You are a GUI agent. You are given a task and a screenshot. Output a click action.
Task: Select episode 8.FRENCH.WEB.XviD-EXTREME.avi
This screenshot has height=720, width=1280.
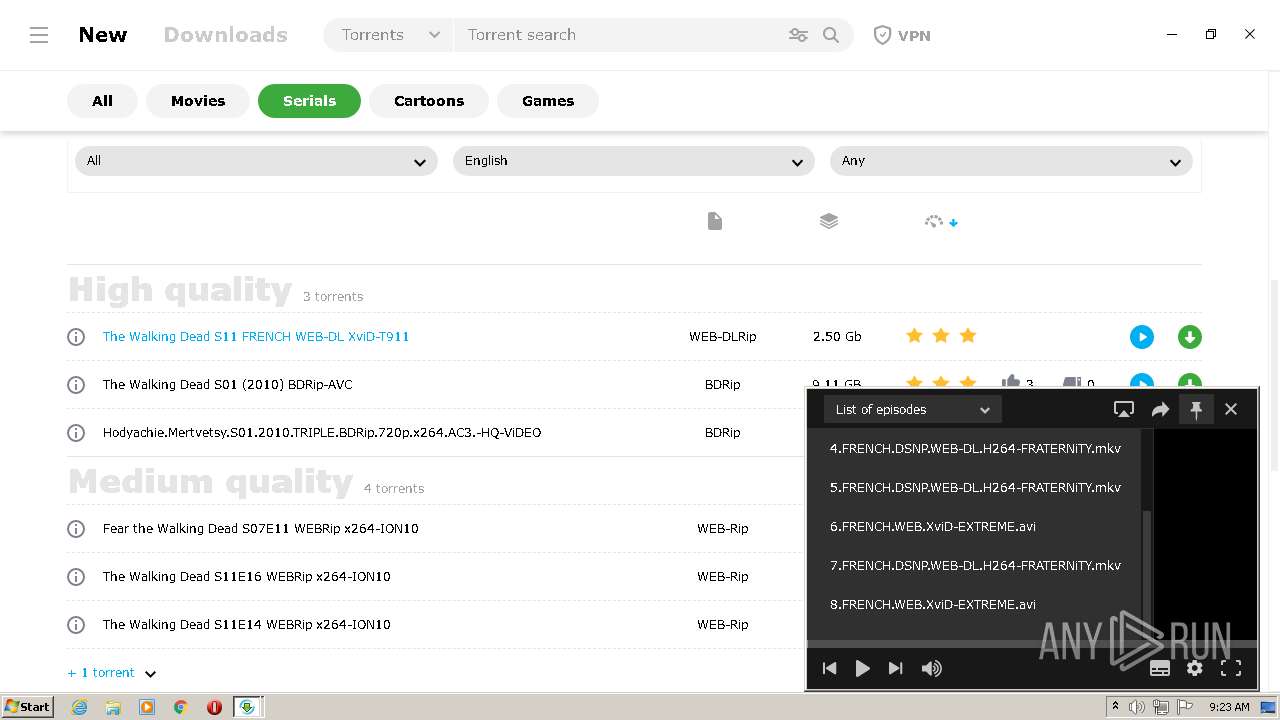(975, 604)
